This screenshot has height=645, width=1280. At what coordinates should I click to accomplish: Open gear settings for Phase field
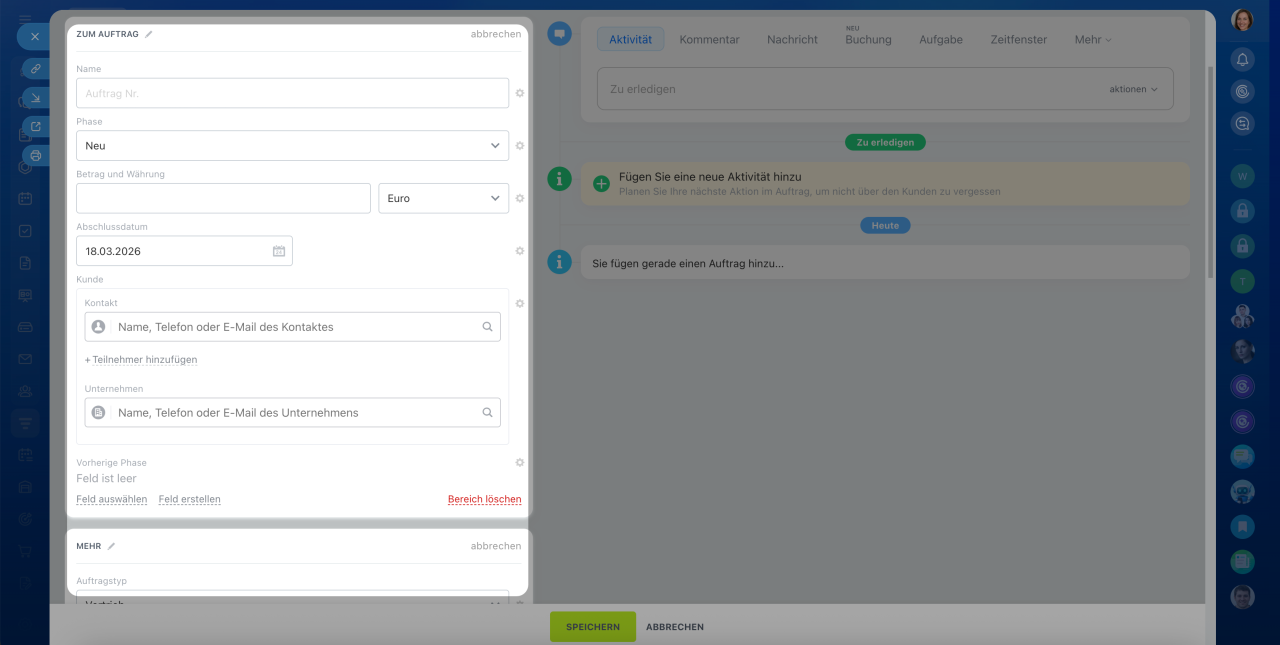point(520,146)
